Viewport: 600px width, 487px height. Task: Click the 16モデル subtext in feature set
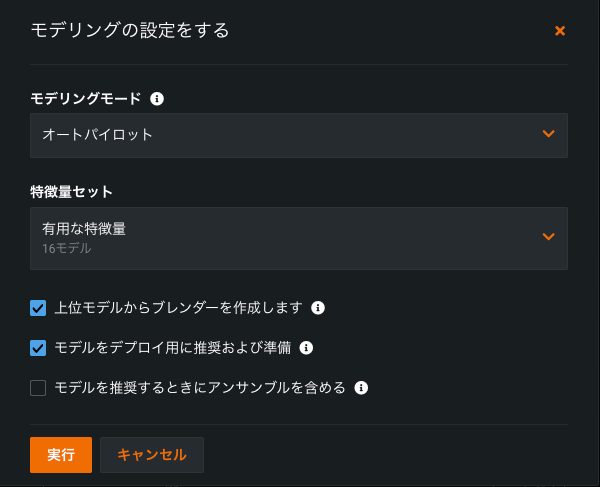[x=66, y=248]
